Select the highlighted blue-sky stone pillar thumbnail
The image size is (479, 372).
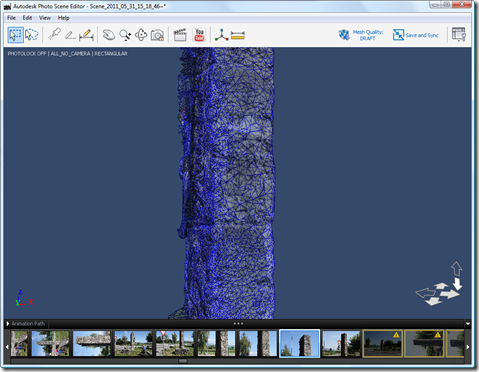click(299, 344)
